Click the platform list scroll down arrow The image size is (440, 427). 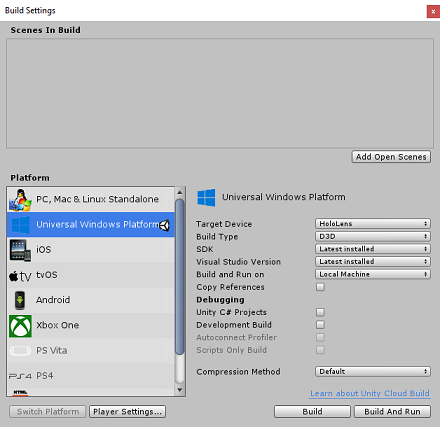point(180,390)
